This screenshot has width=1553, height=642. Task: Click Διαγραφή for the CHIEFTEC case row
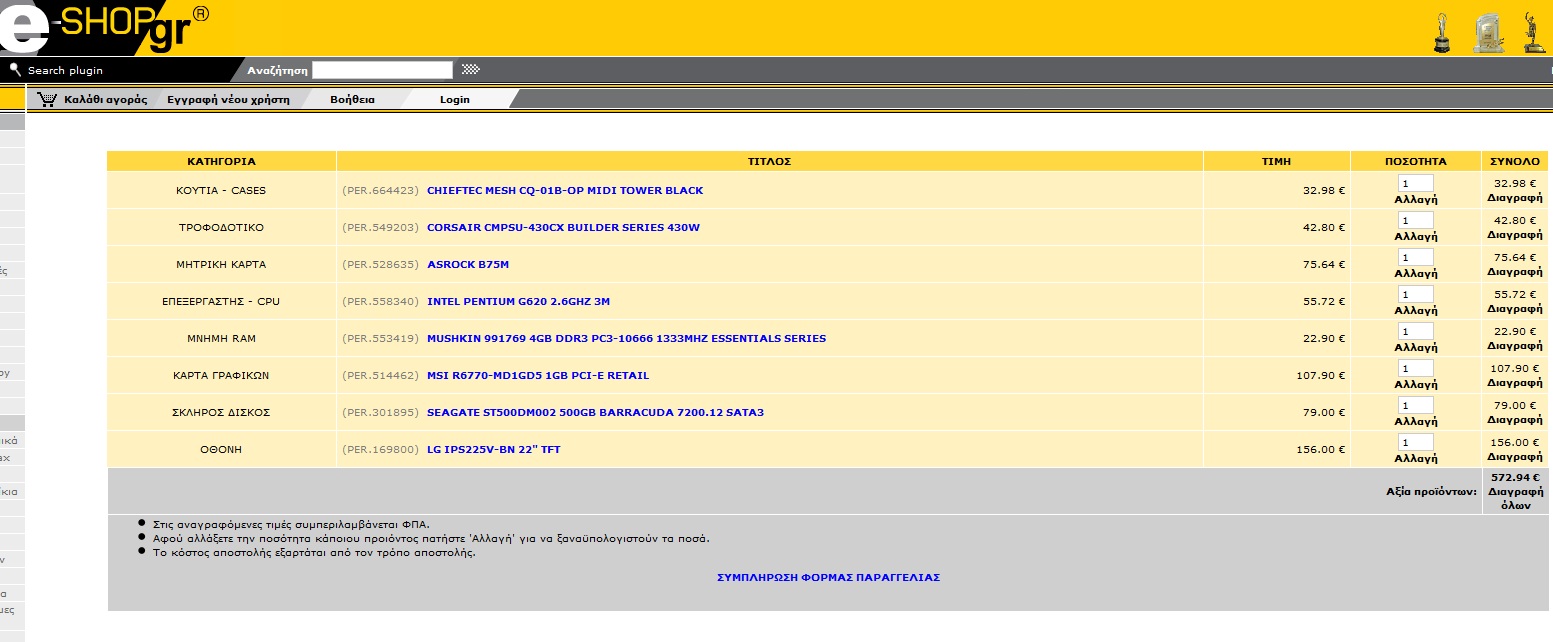tap(1515, 198)
